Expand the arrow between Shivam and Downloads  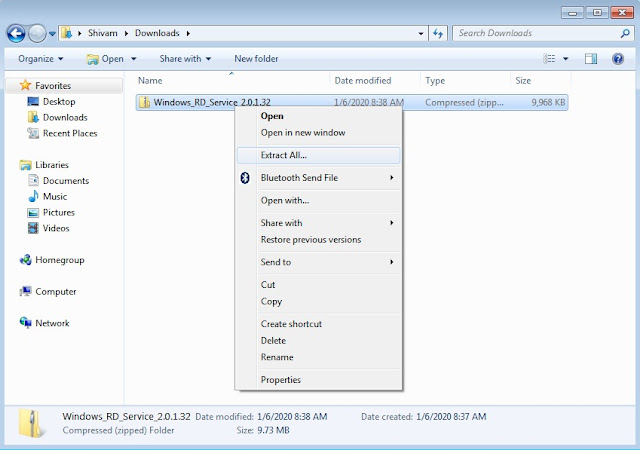[x=126, y=33]
